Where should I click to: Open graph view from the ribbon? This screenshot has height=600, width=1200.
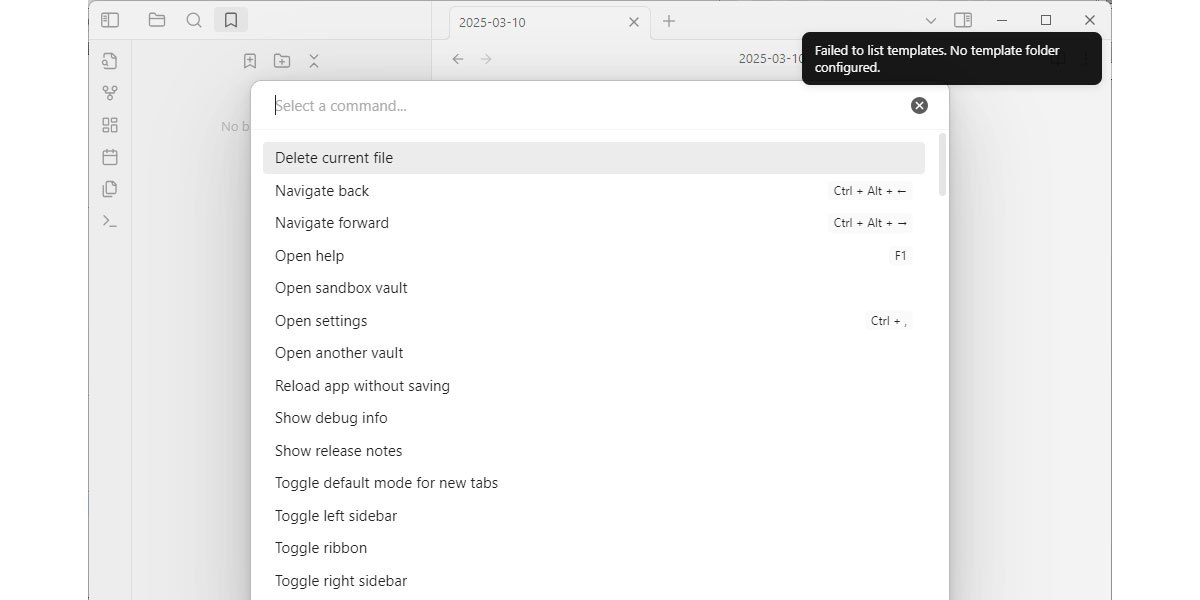110,93
